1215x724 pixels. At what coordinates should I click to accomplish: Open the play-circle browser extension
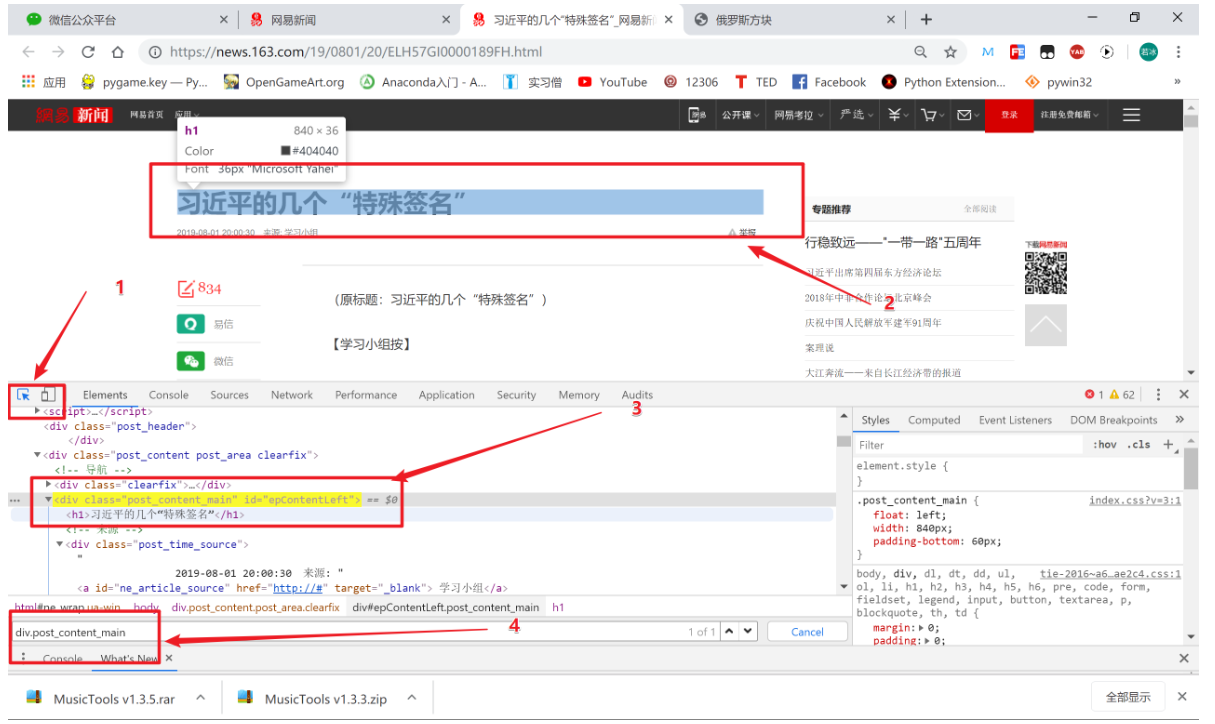point(1107,52)
